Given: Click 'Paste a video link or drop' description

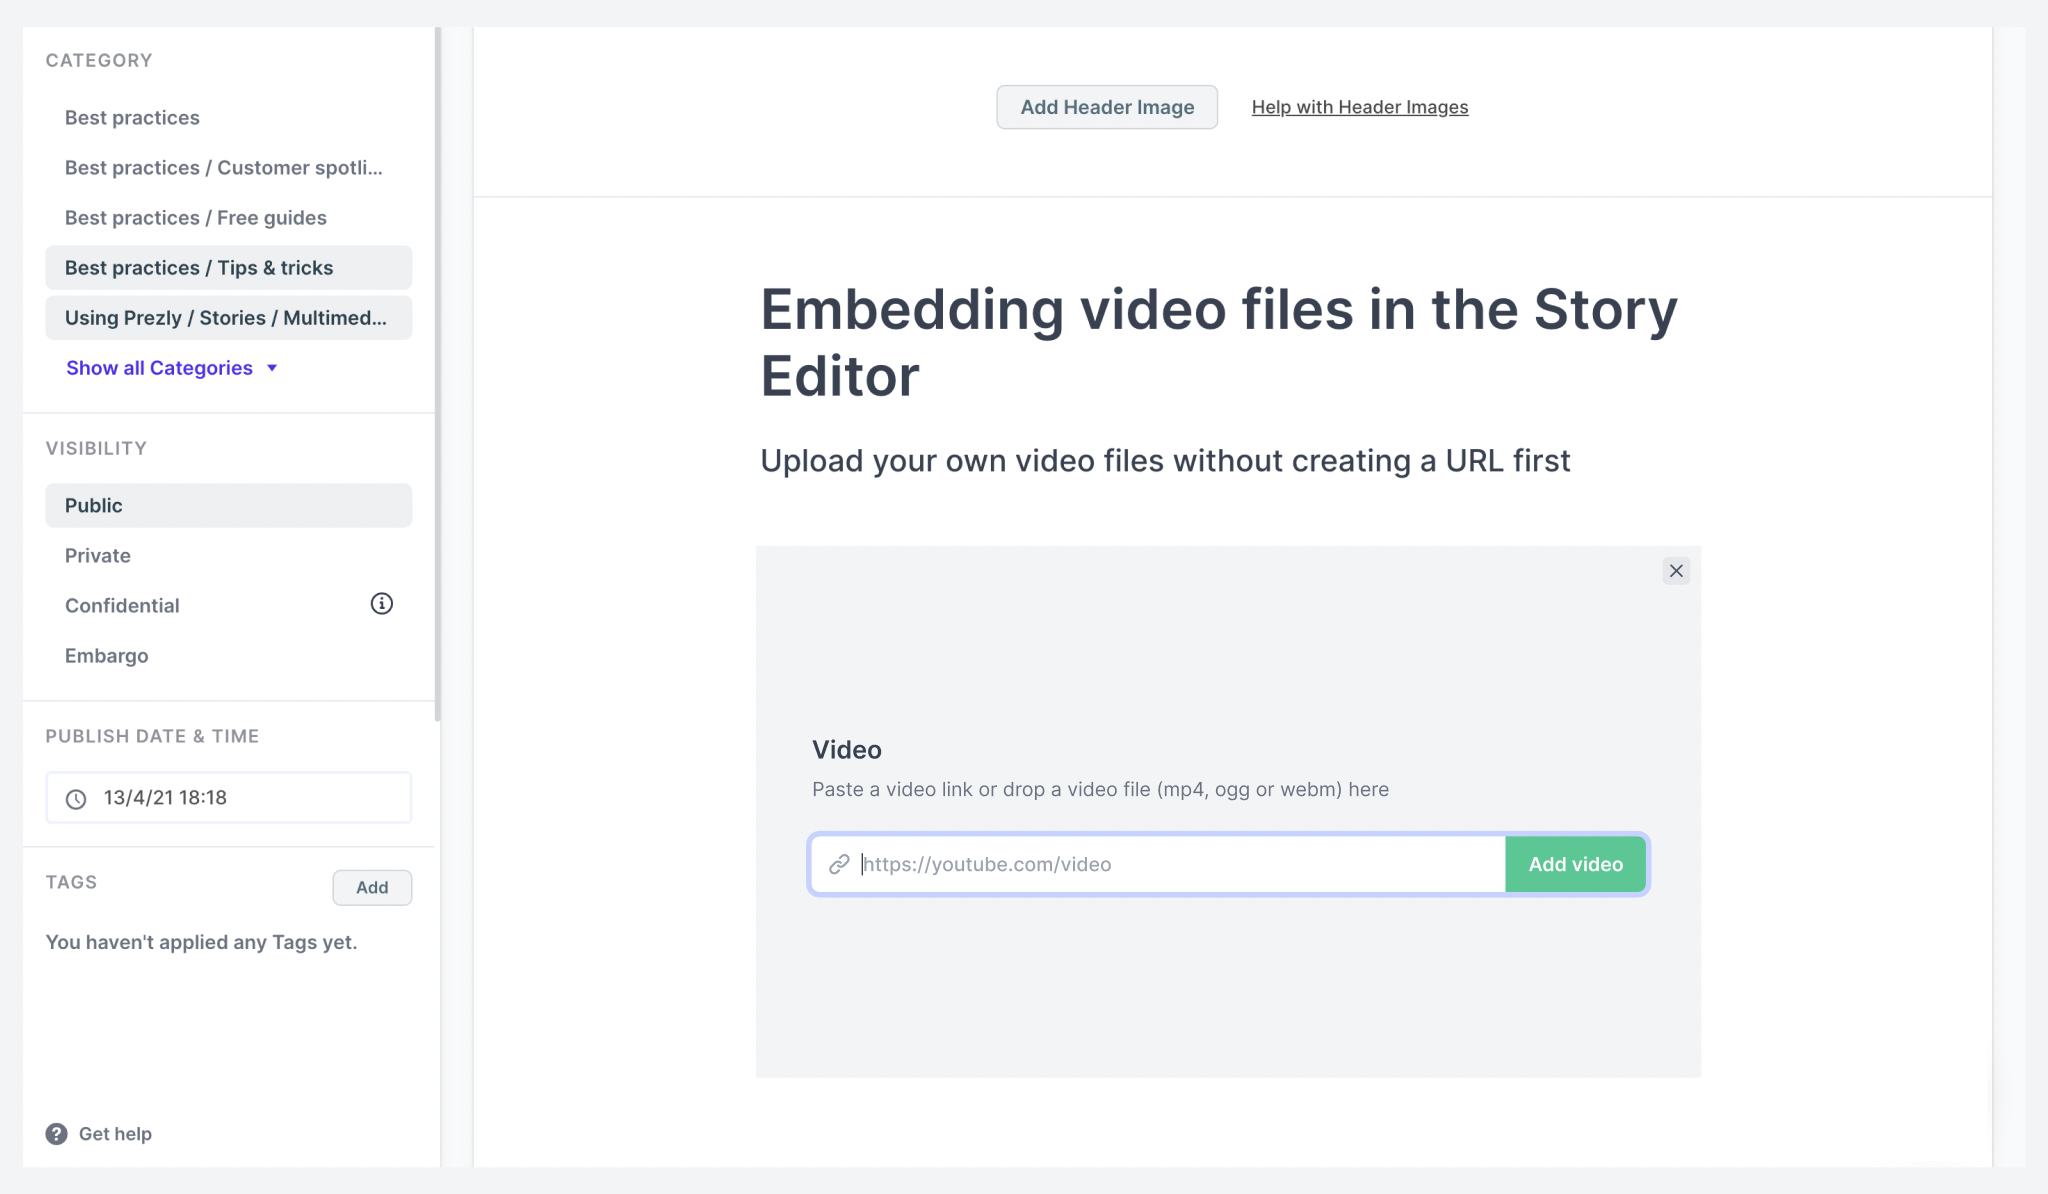Looking at the screenshot, I should [x=1100, y=789].
